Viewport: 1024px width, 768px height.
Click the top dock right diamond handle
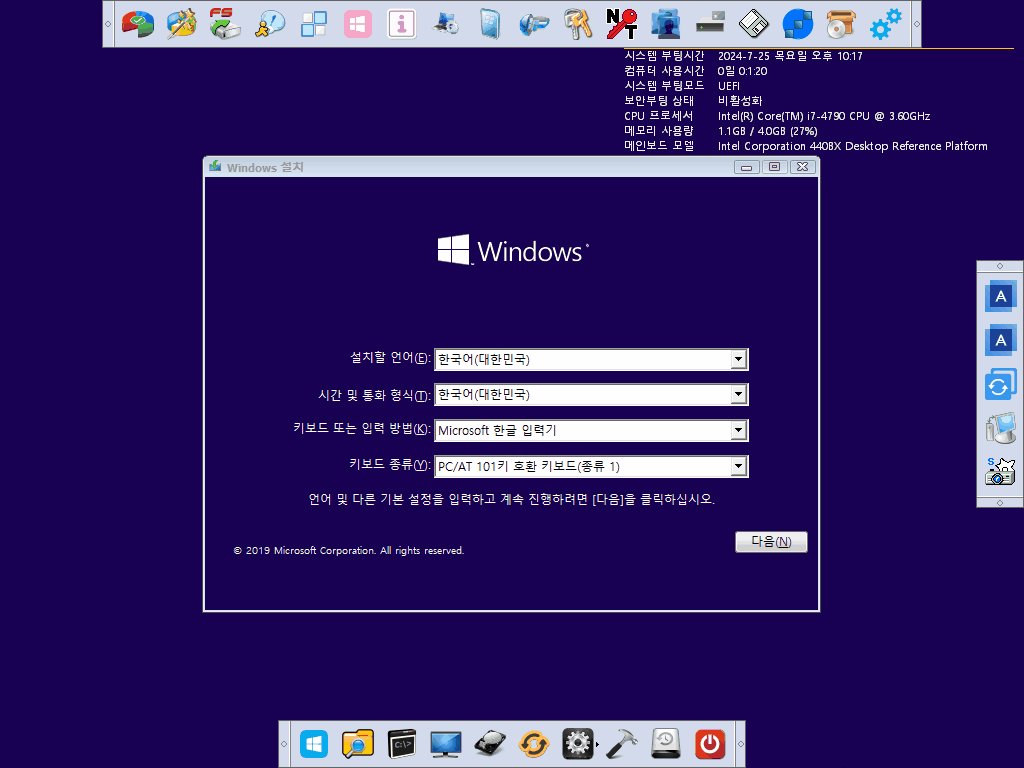916,24
